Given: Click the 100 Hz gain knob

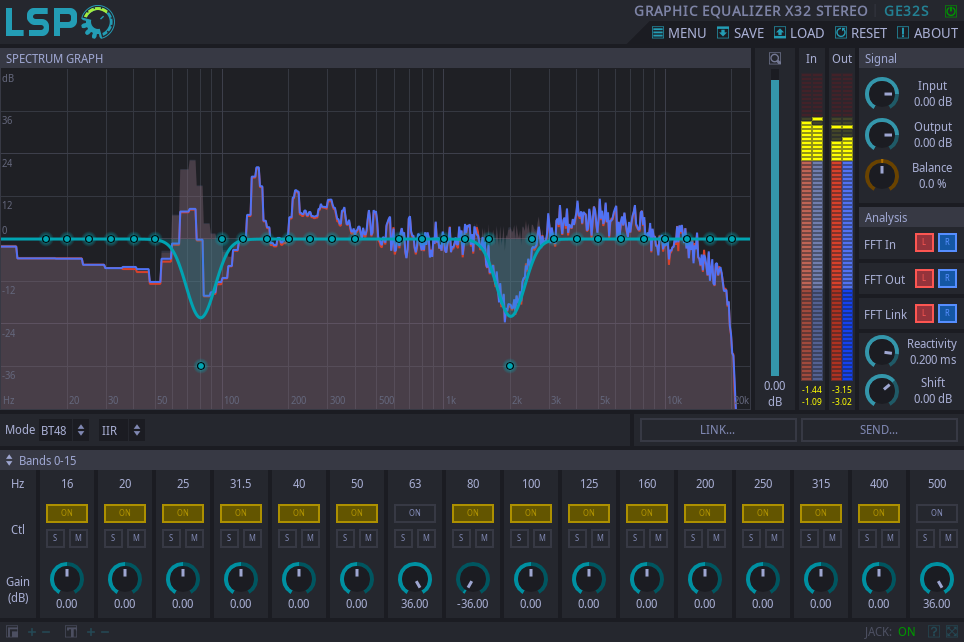Looking at the screenshot, I should pyautogui.click(x=531, y=579).
